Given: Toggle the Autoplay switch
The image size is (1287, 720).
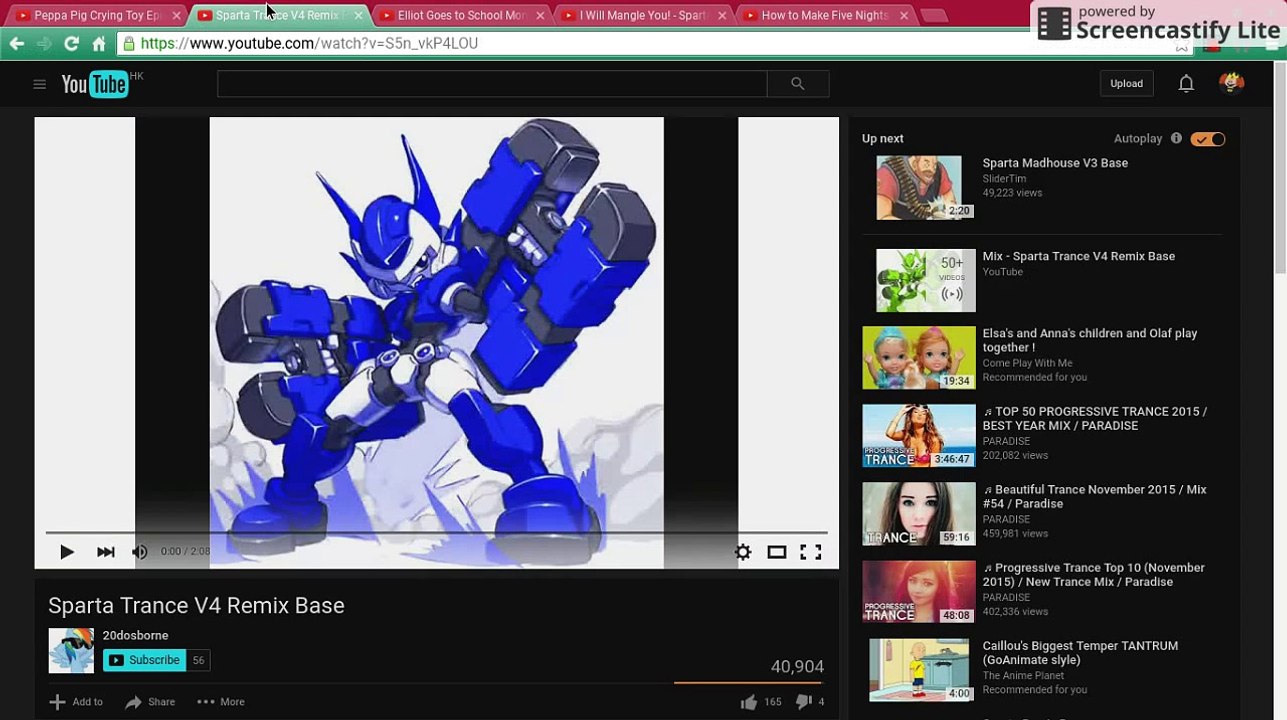Looking at the screenshot, I should pyautogui.click(x=1208, y=139).
